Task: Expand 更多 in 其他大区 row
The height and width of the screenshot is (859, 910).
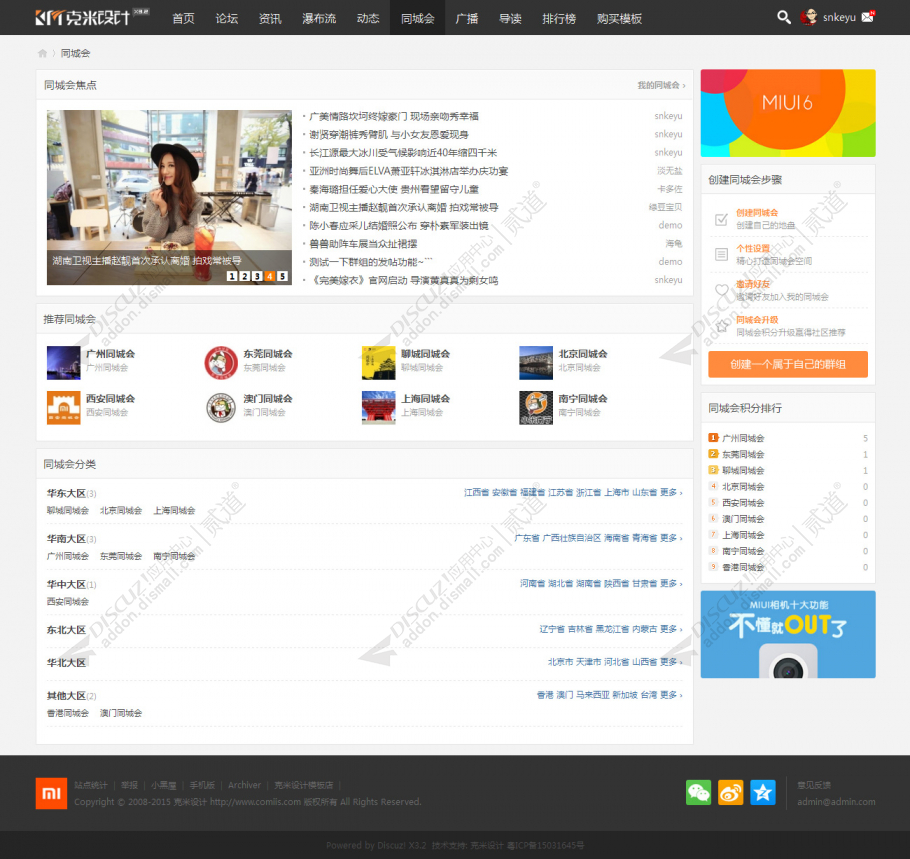Action: [671, 695]
